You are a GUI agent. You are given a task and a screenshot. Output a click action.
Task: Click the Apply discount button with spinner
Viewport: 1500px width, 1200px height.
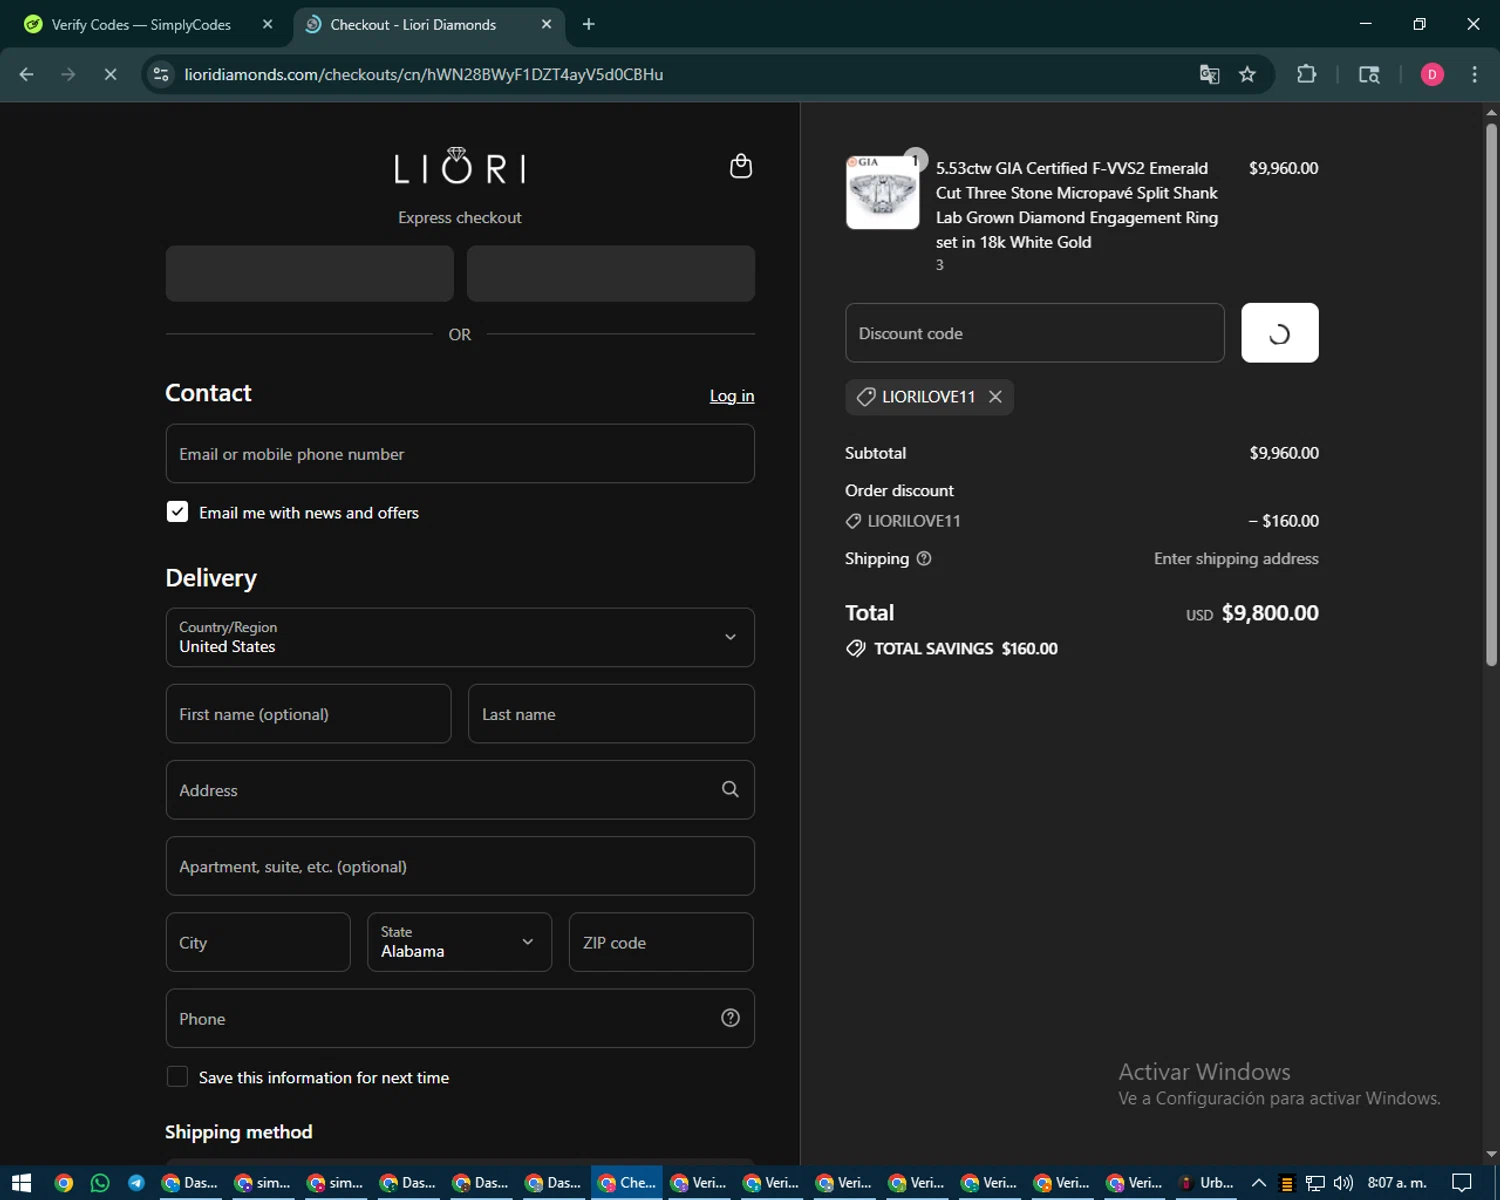[1279, 333]
